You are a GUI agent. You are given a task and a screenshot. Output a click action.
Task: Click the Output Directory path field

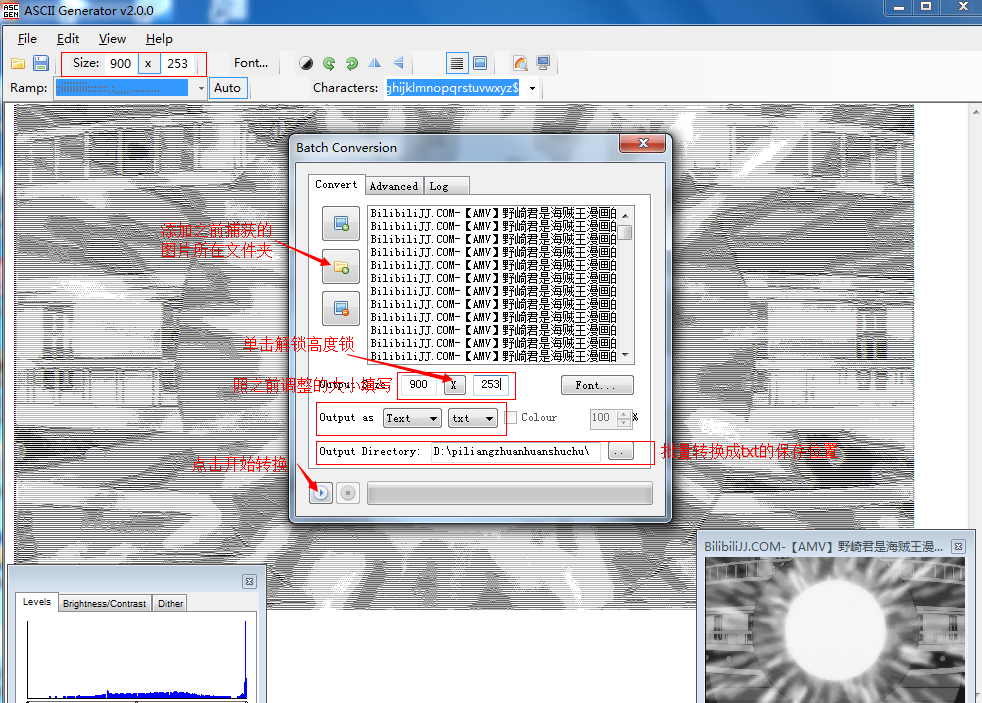pos(516,452)
